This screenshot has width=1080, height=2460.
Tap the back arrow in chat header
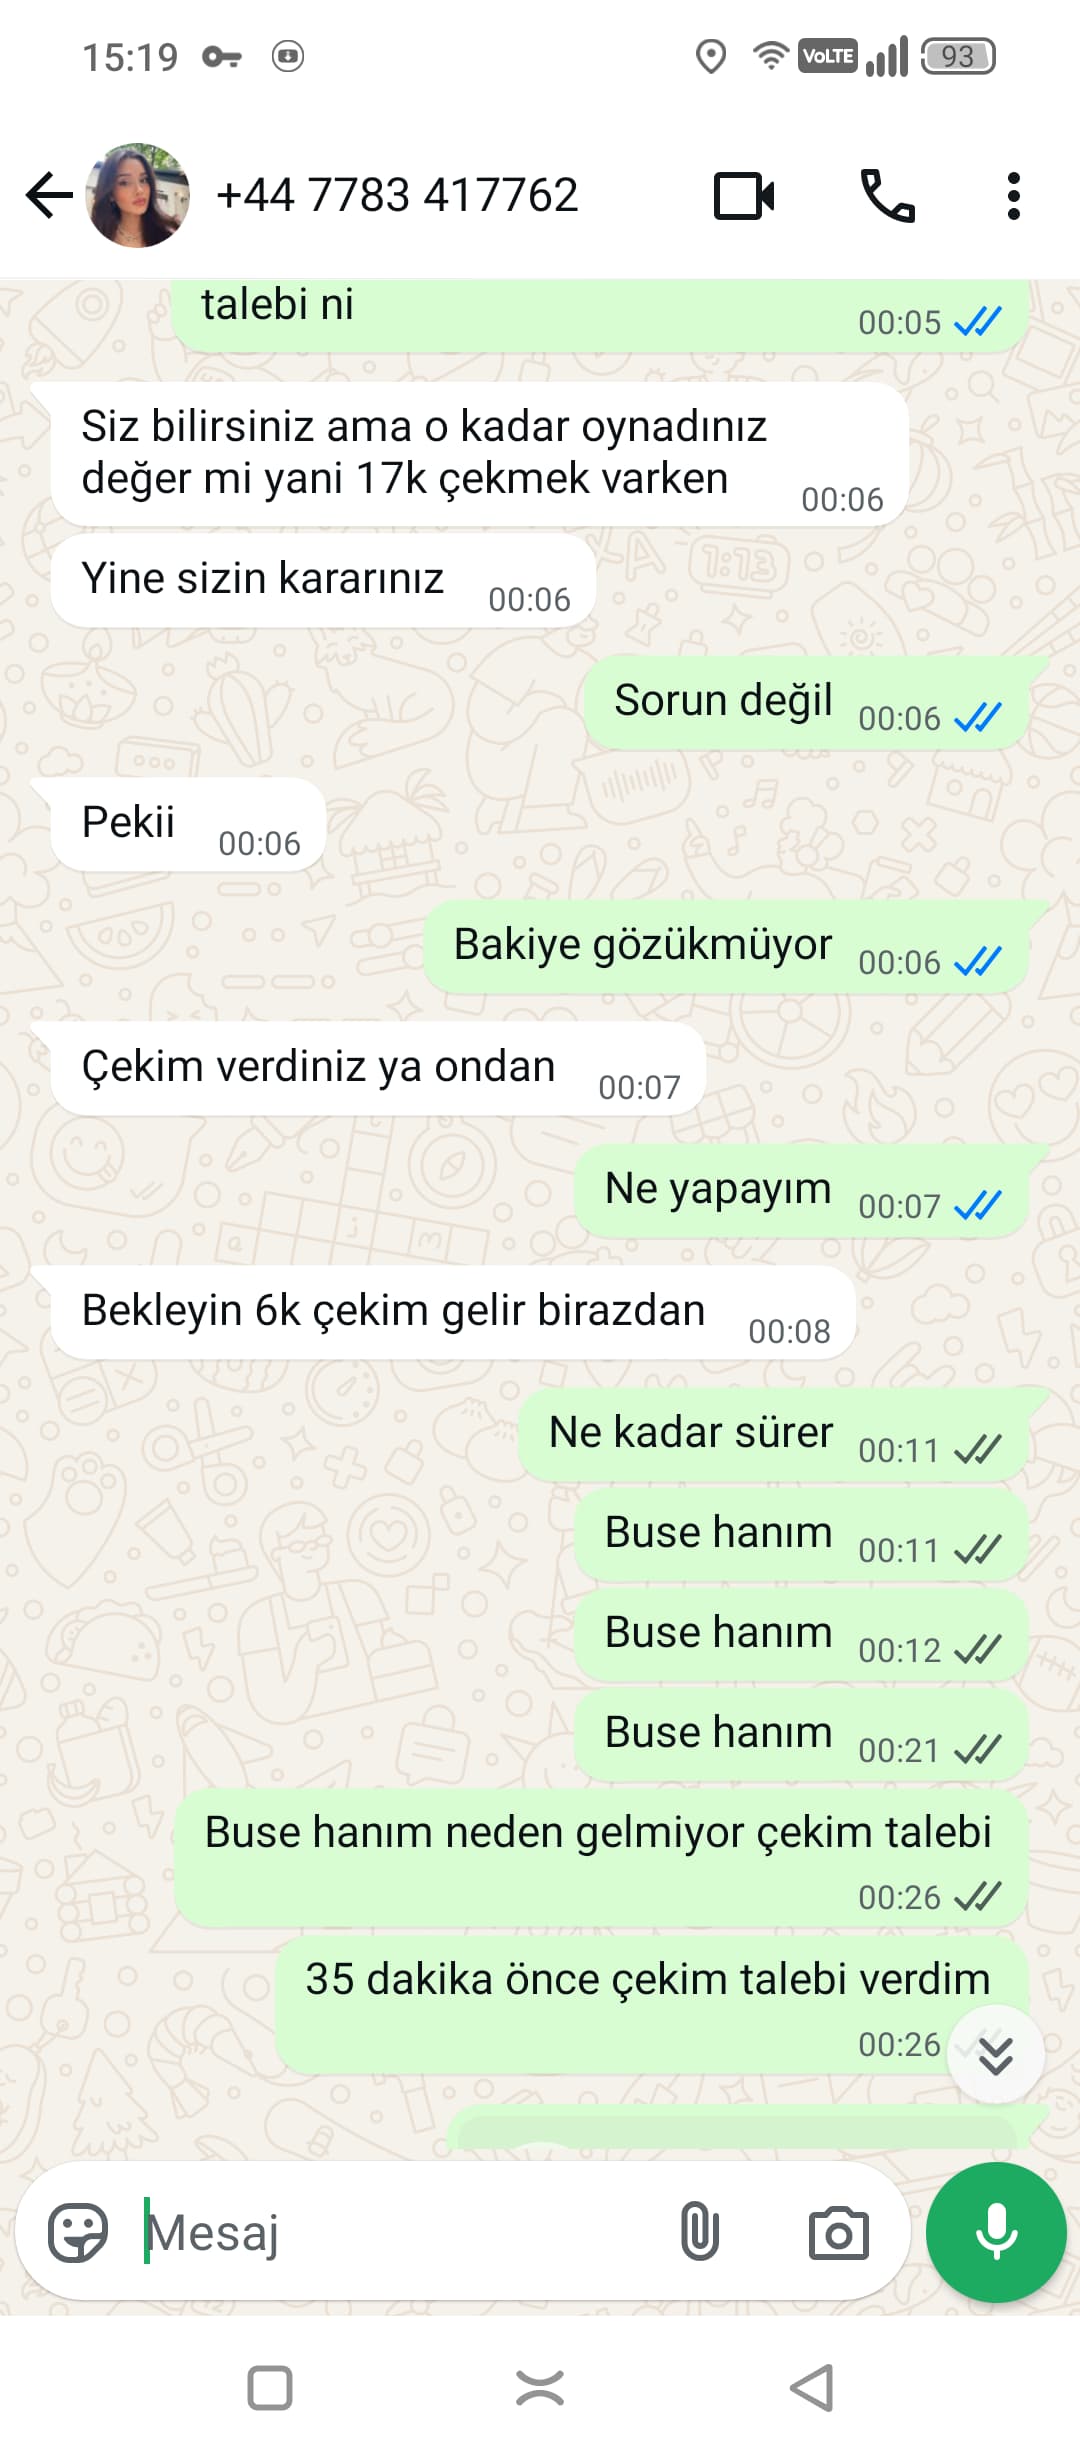(49, 195)
